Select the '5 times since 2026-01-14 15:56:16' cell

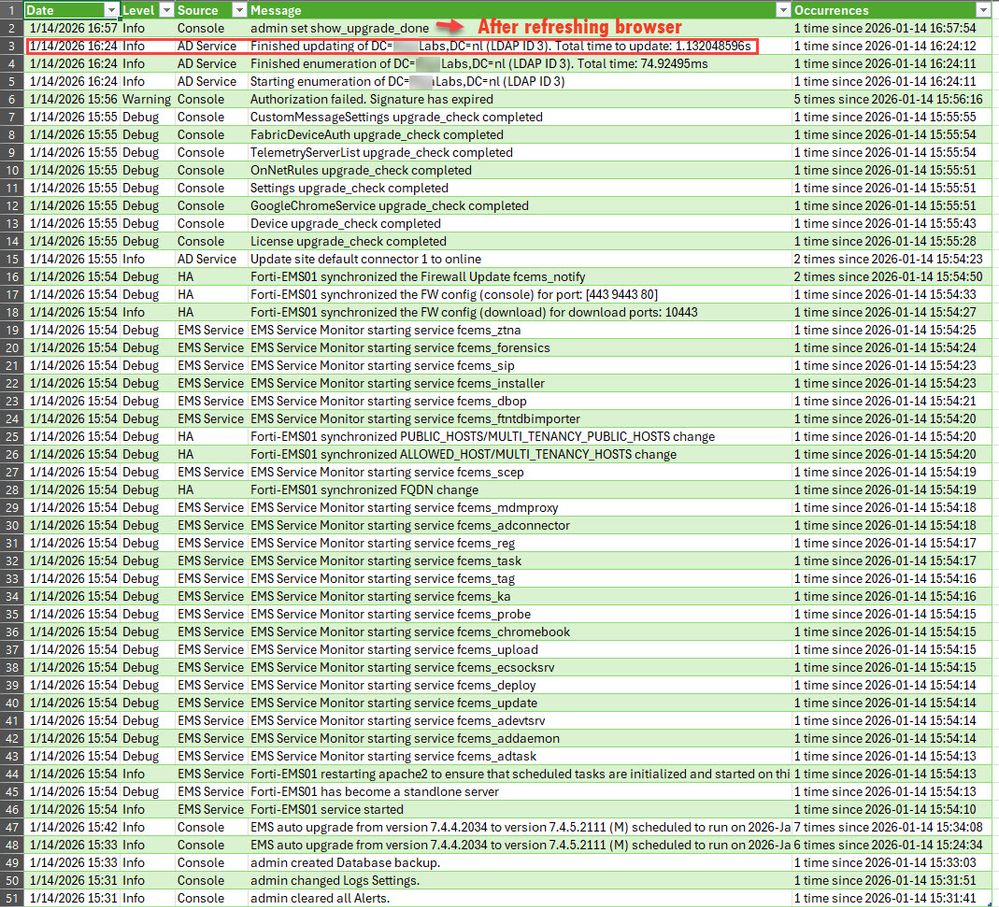pos(880,99)
